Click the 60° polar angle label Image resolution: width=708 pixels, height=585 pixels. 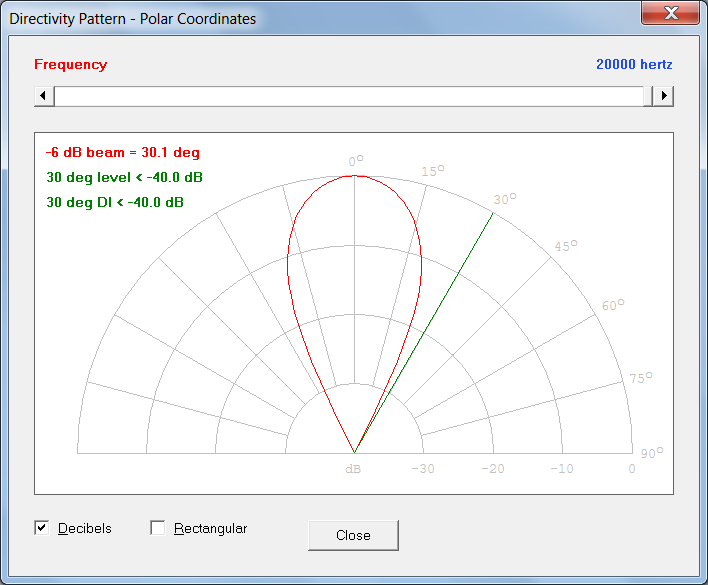pyautogui.click(x=613, y=305)
